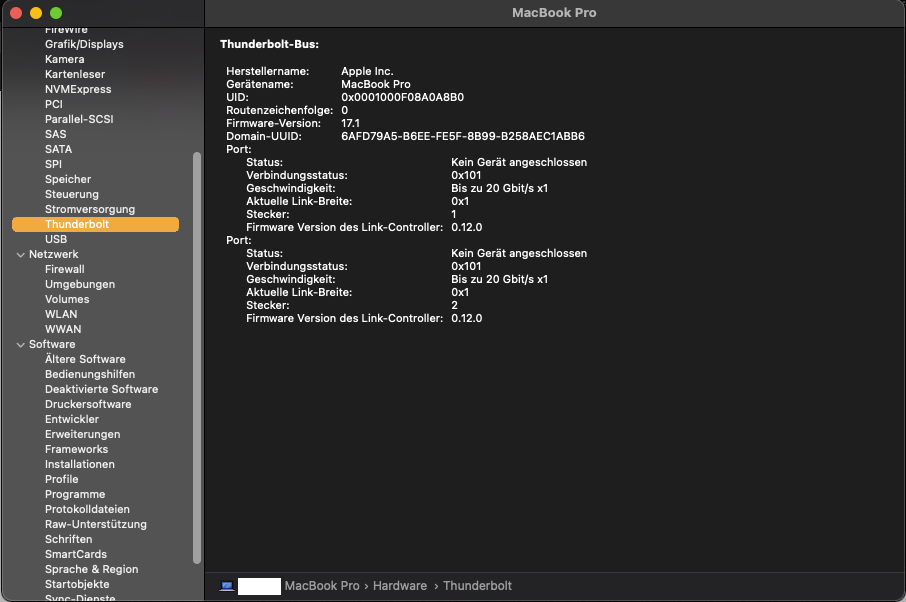Open Firewall settings info

(x=65, y=270)
